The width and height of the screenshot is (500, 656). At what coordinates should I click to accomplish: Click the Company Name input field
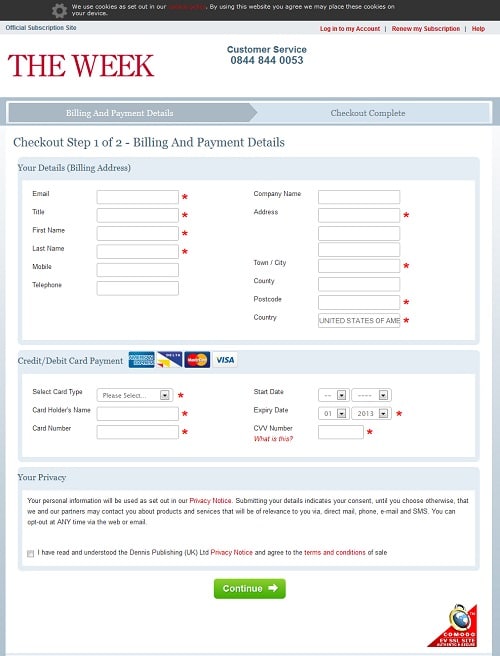coord(359,197)
